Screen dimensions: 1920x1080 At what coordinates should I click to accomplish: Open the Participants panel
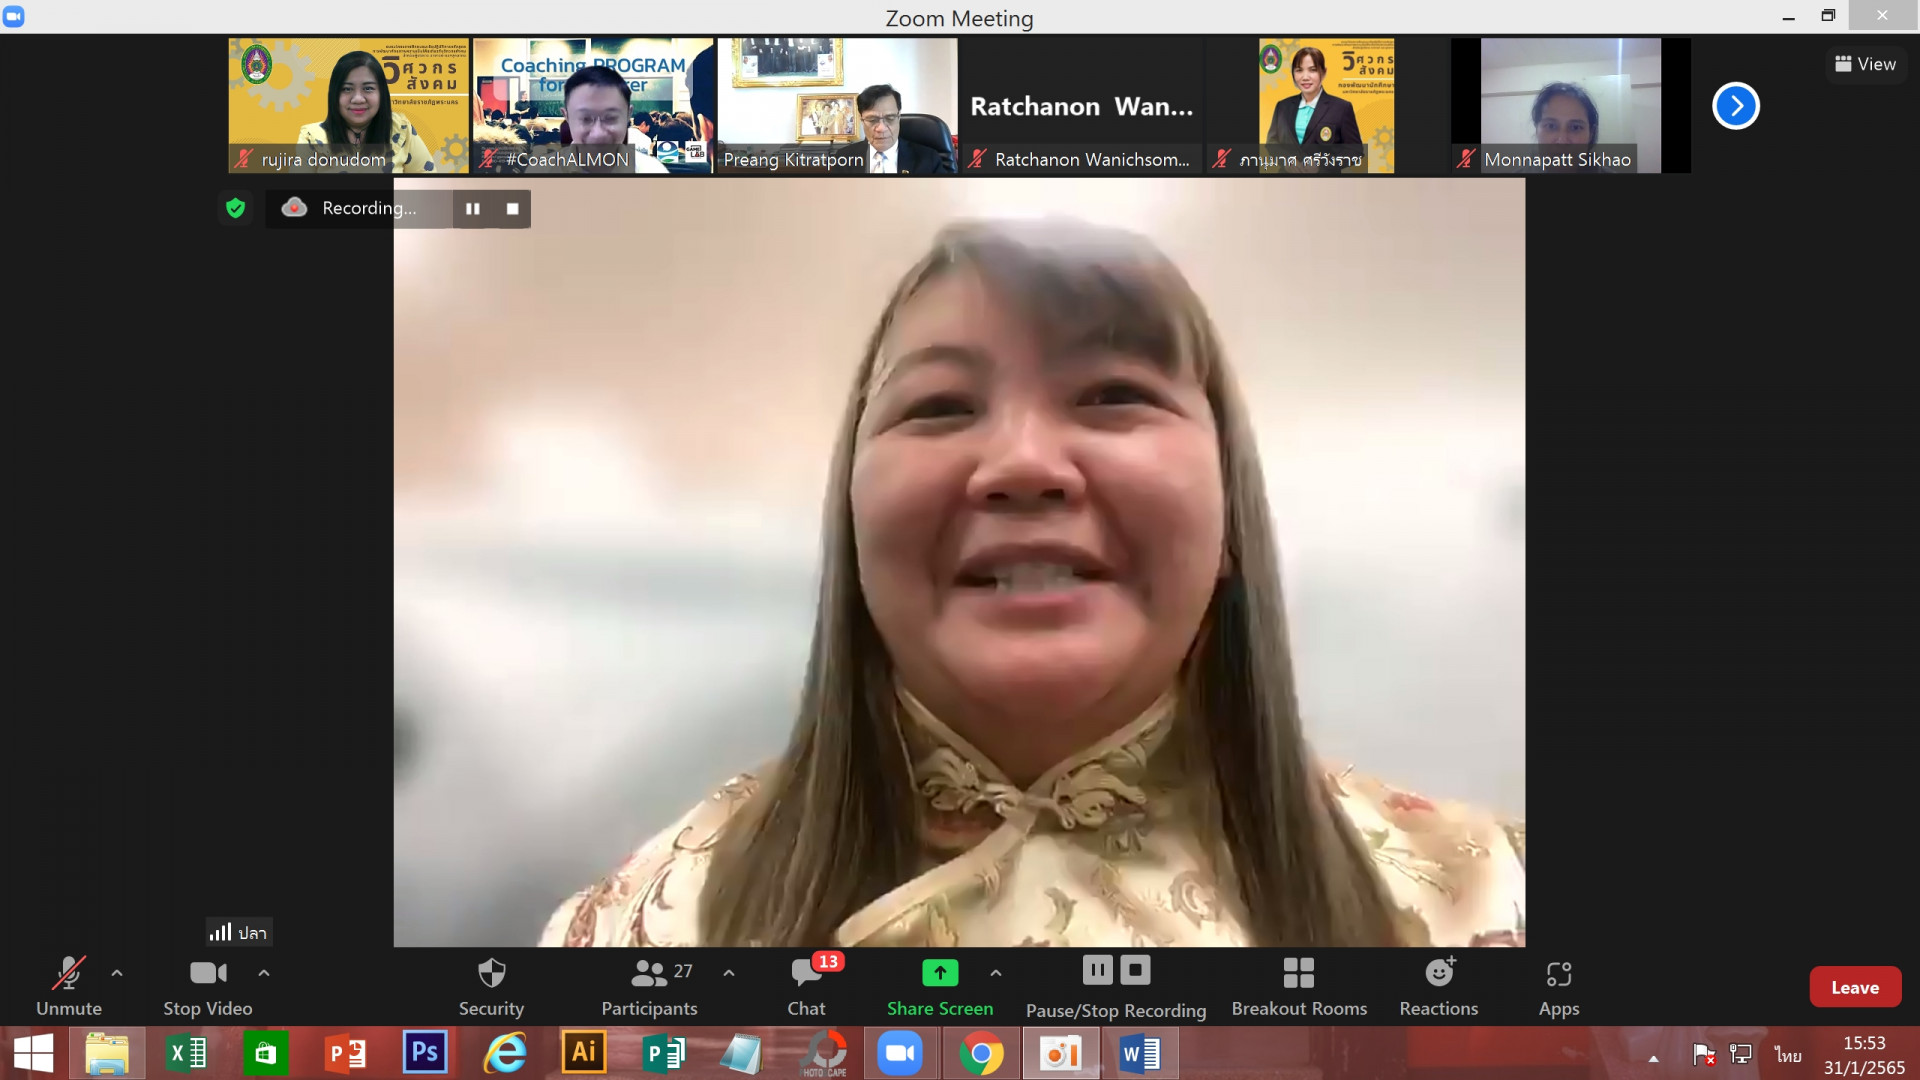[650, 987]
